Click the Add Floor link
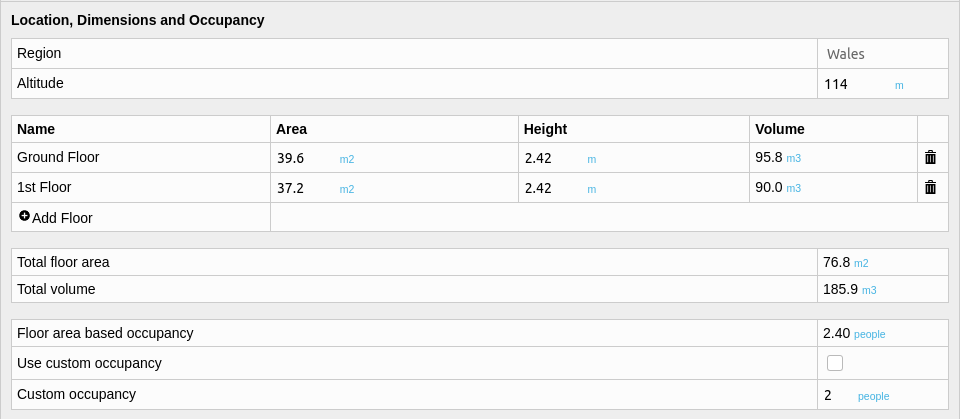The width and height of the screenshot is (960, 419). tap(56, 217)
